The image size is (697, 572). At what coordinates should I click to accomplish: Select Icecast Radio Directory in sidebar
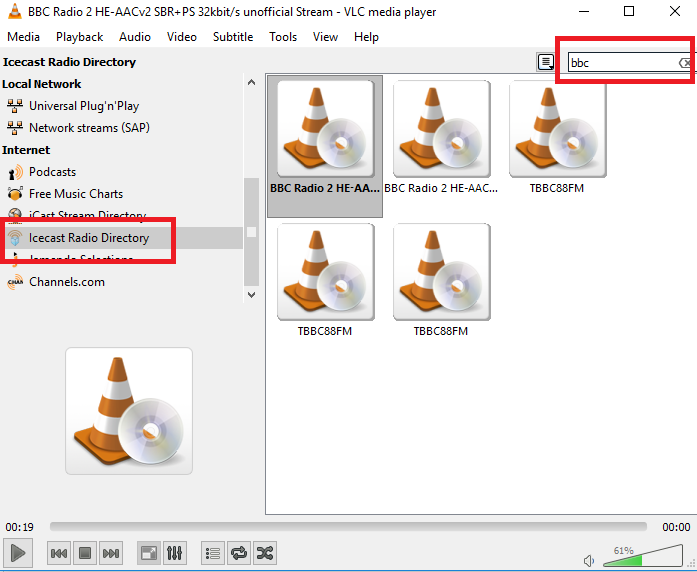[121, 238]
